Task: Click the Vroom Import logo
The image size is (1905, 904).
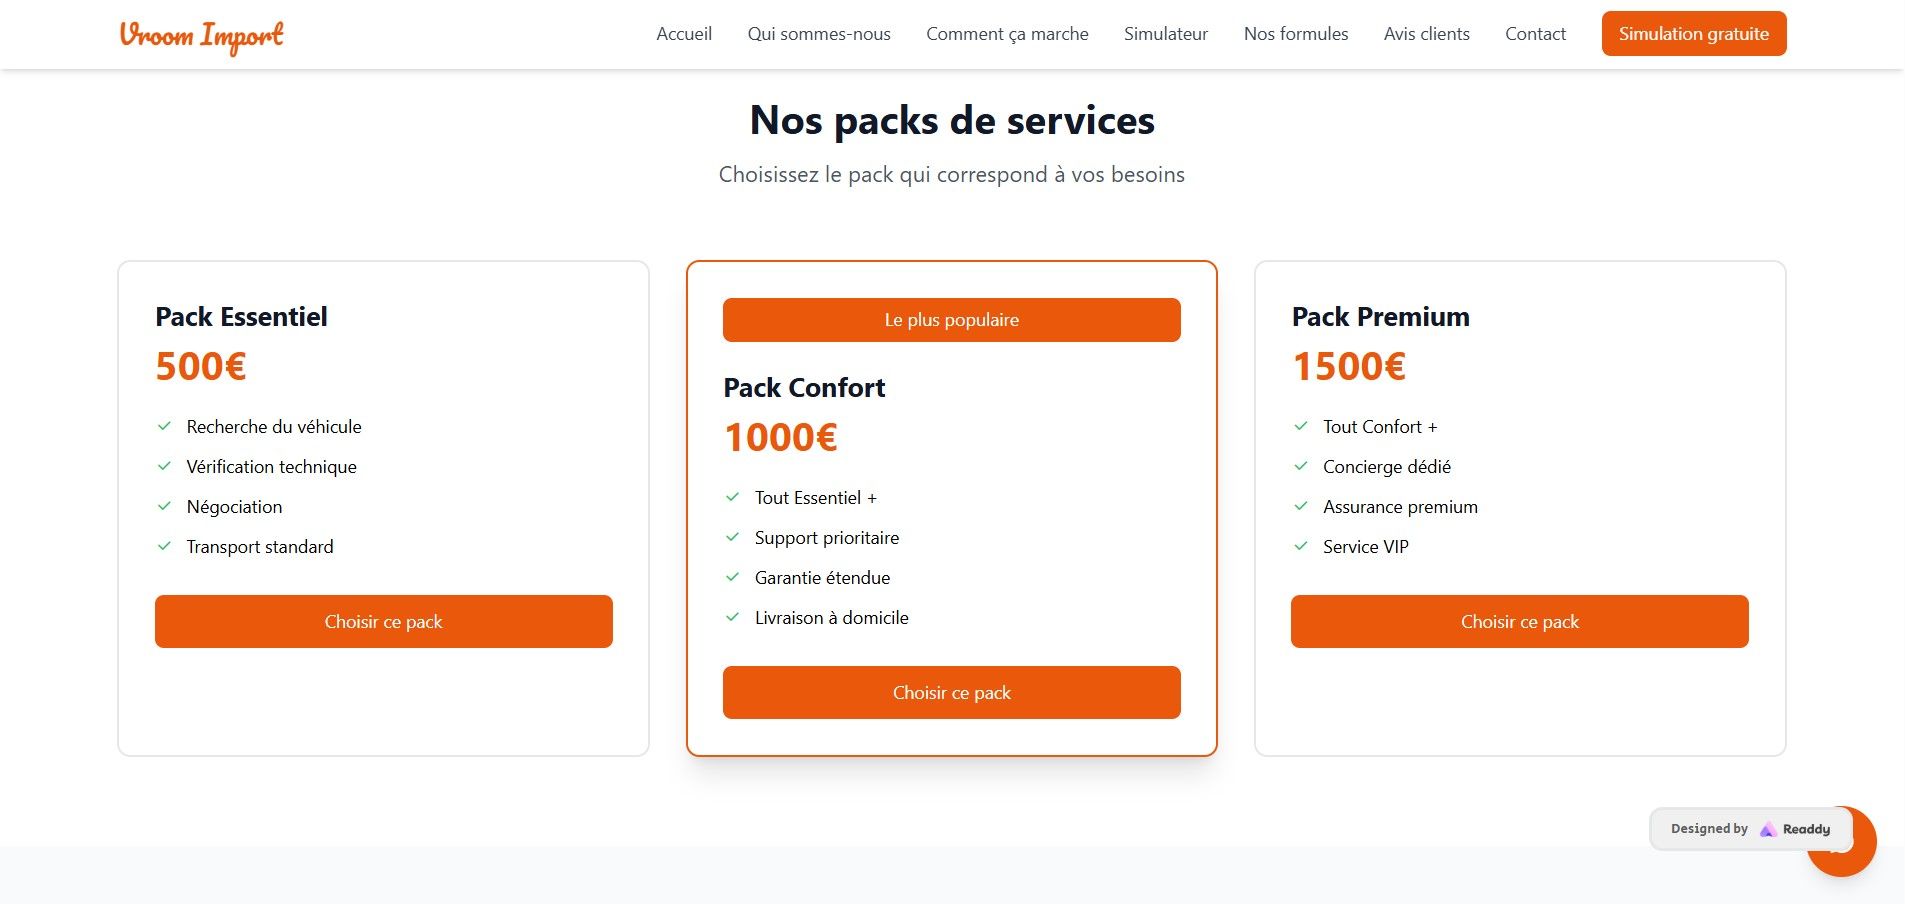Action: (x=201, y=35)
